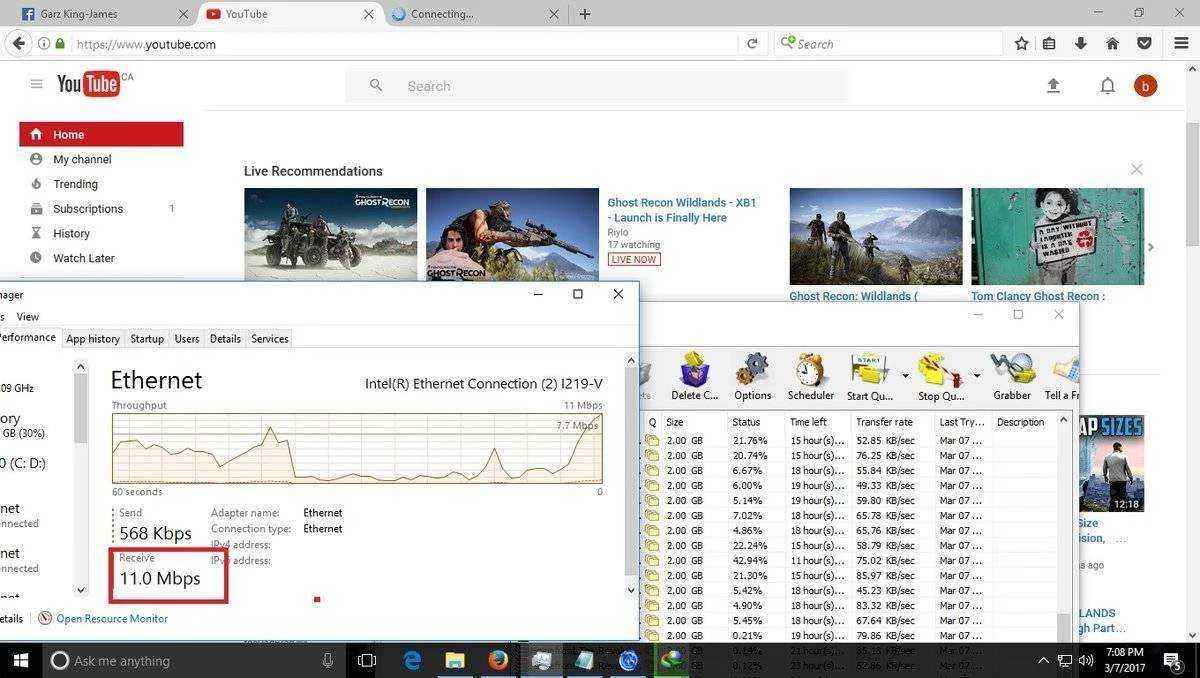Click Delete Completed in the download manager

click(x=694, y=376)
